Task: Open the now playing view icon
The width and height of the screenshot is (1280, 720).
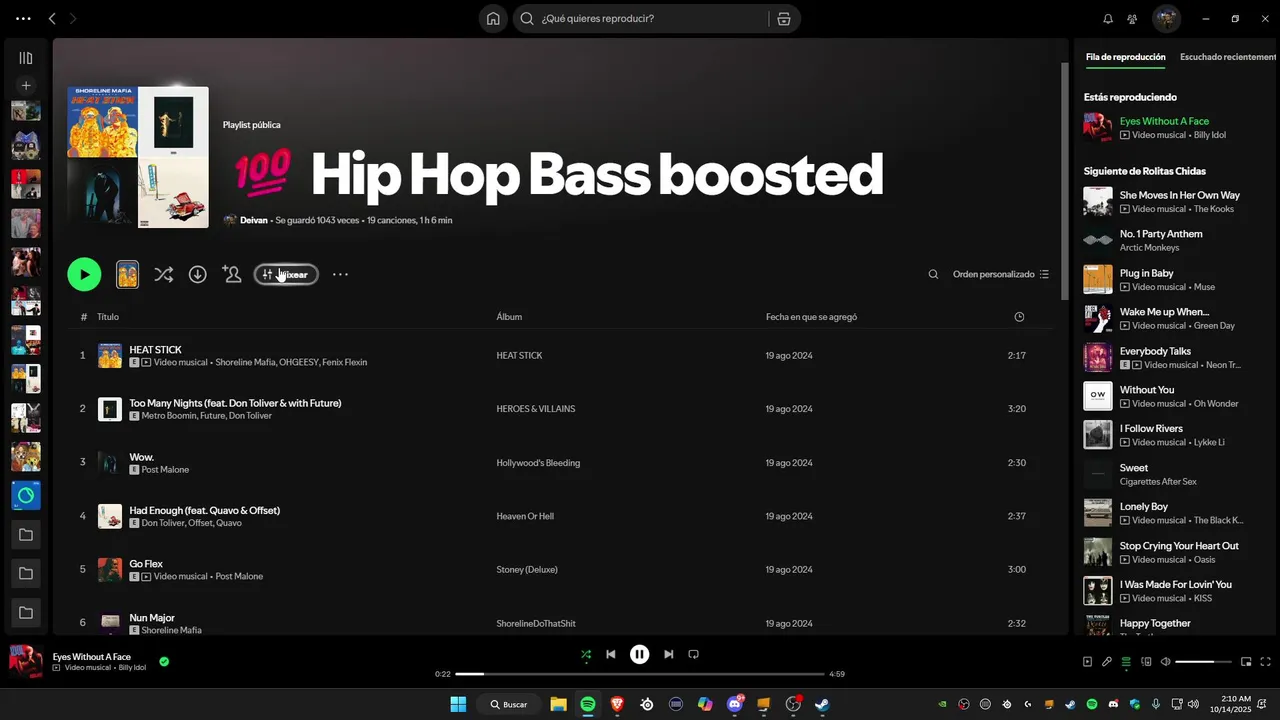Action: 1088,661
